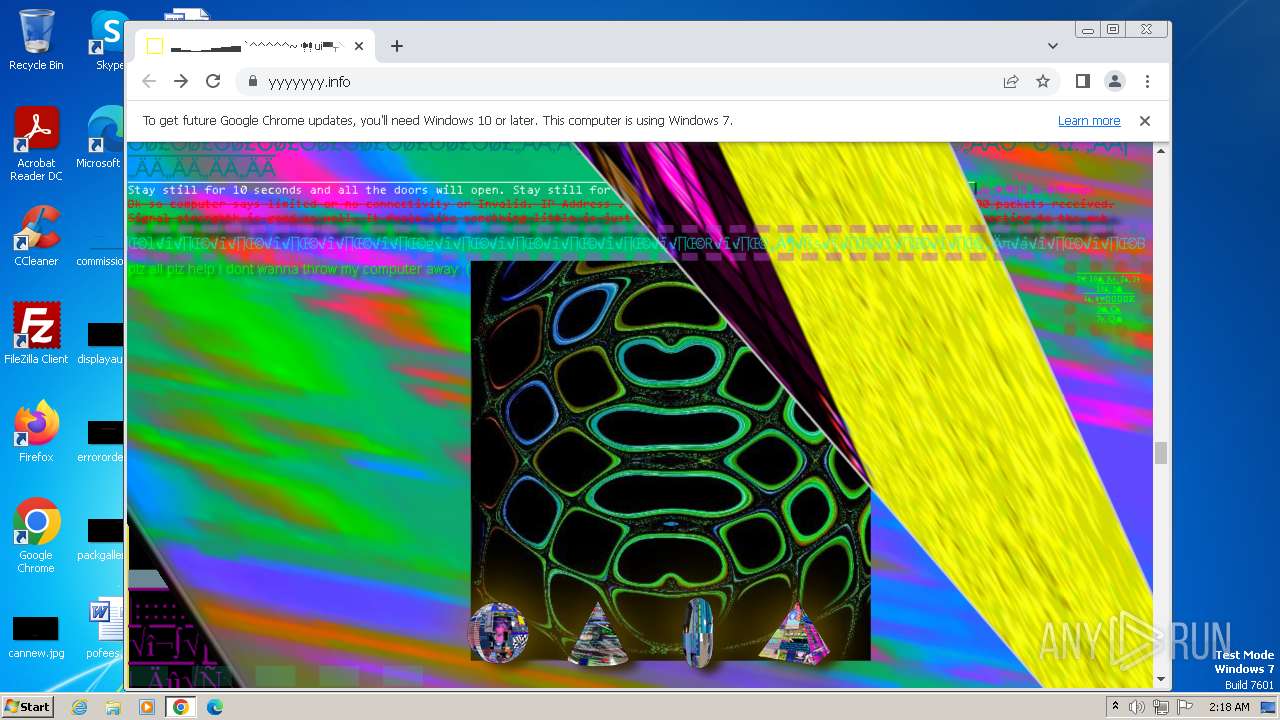1280x720 pixels.
Task: Click the glass cone object
Action: click(x=597, y=634)
